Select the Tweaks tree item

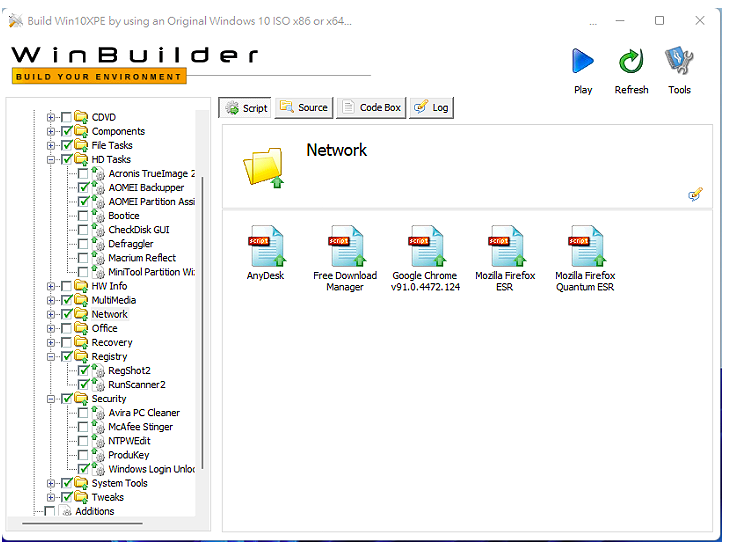pyautogui.click(x=107, y=497)
